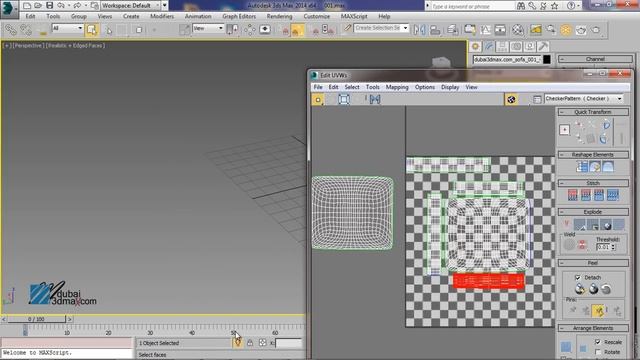Viewport: 640px width, 360px height.
Task: Open the Modifiers menu in the main menu bar
Action: point(162,16)
